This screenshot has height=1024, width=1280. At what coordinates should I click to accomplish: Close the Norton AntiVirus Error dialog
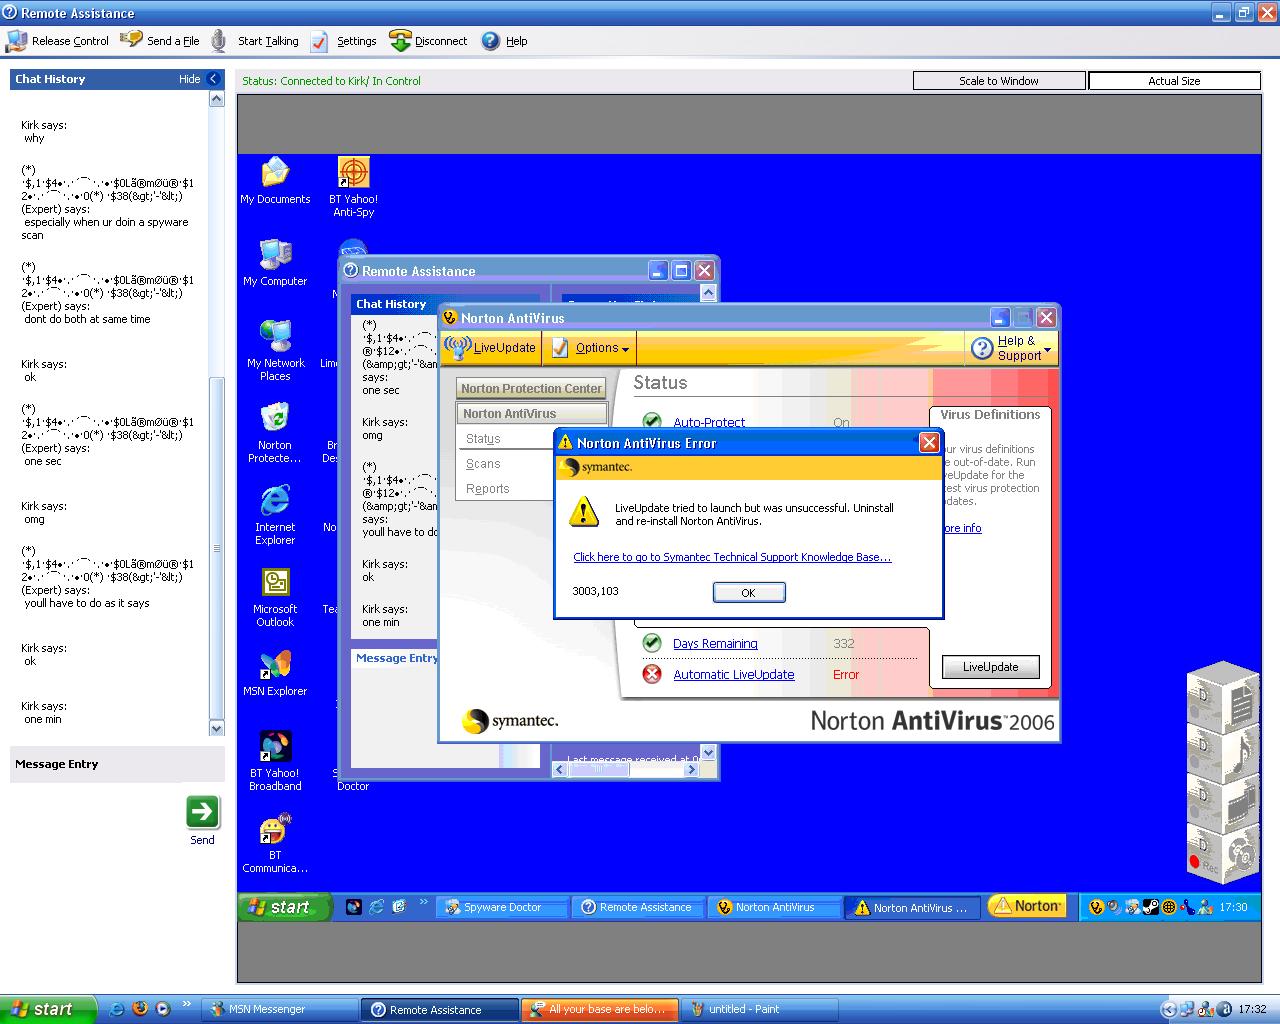click(929, 442)
